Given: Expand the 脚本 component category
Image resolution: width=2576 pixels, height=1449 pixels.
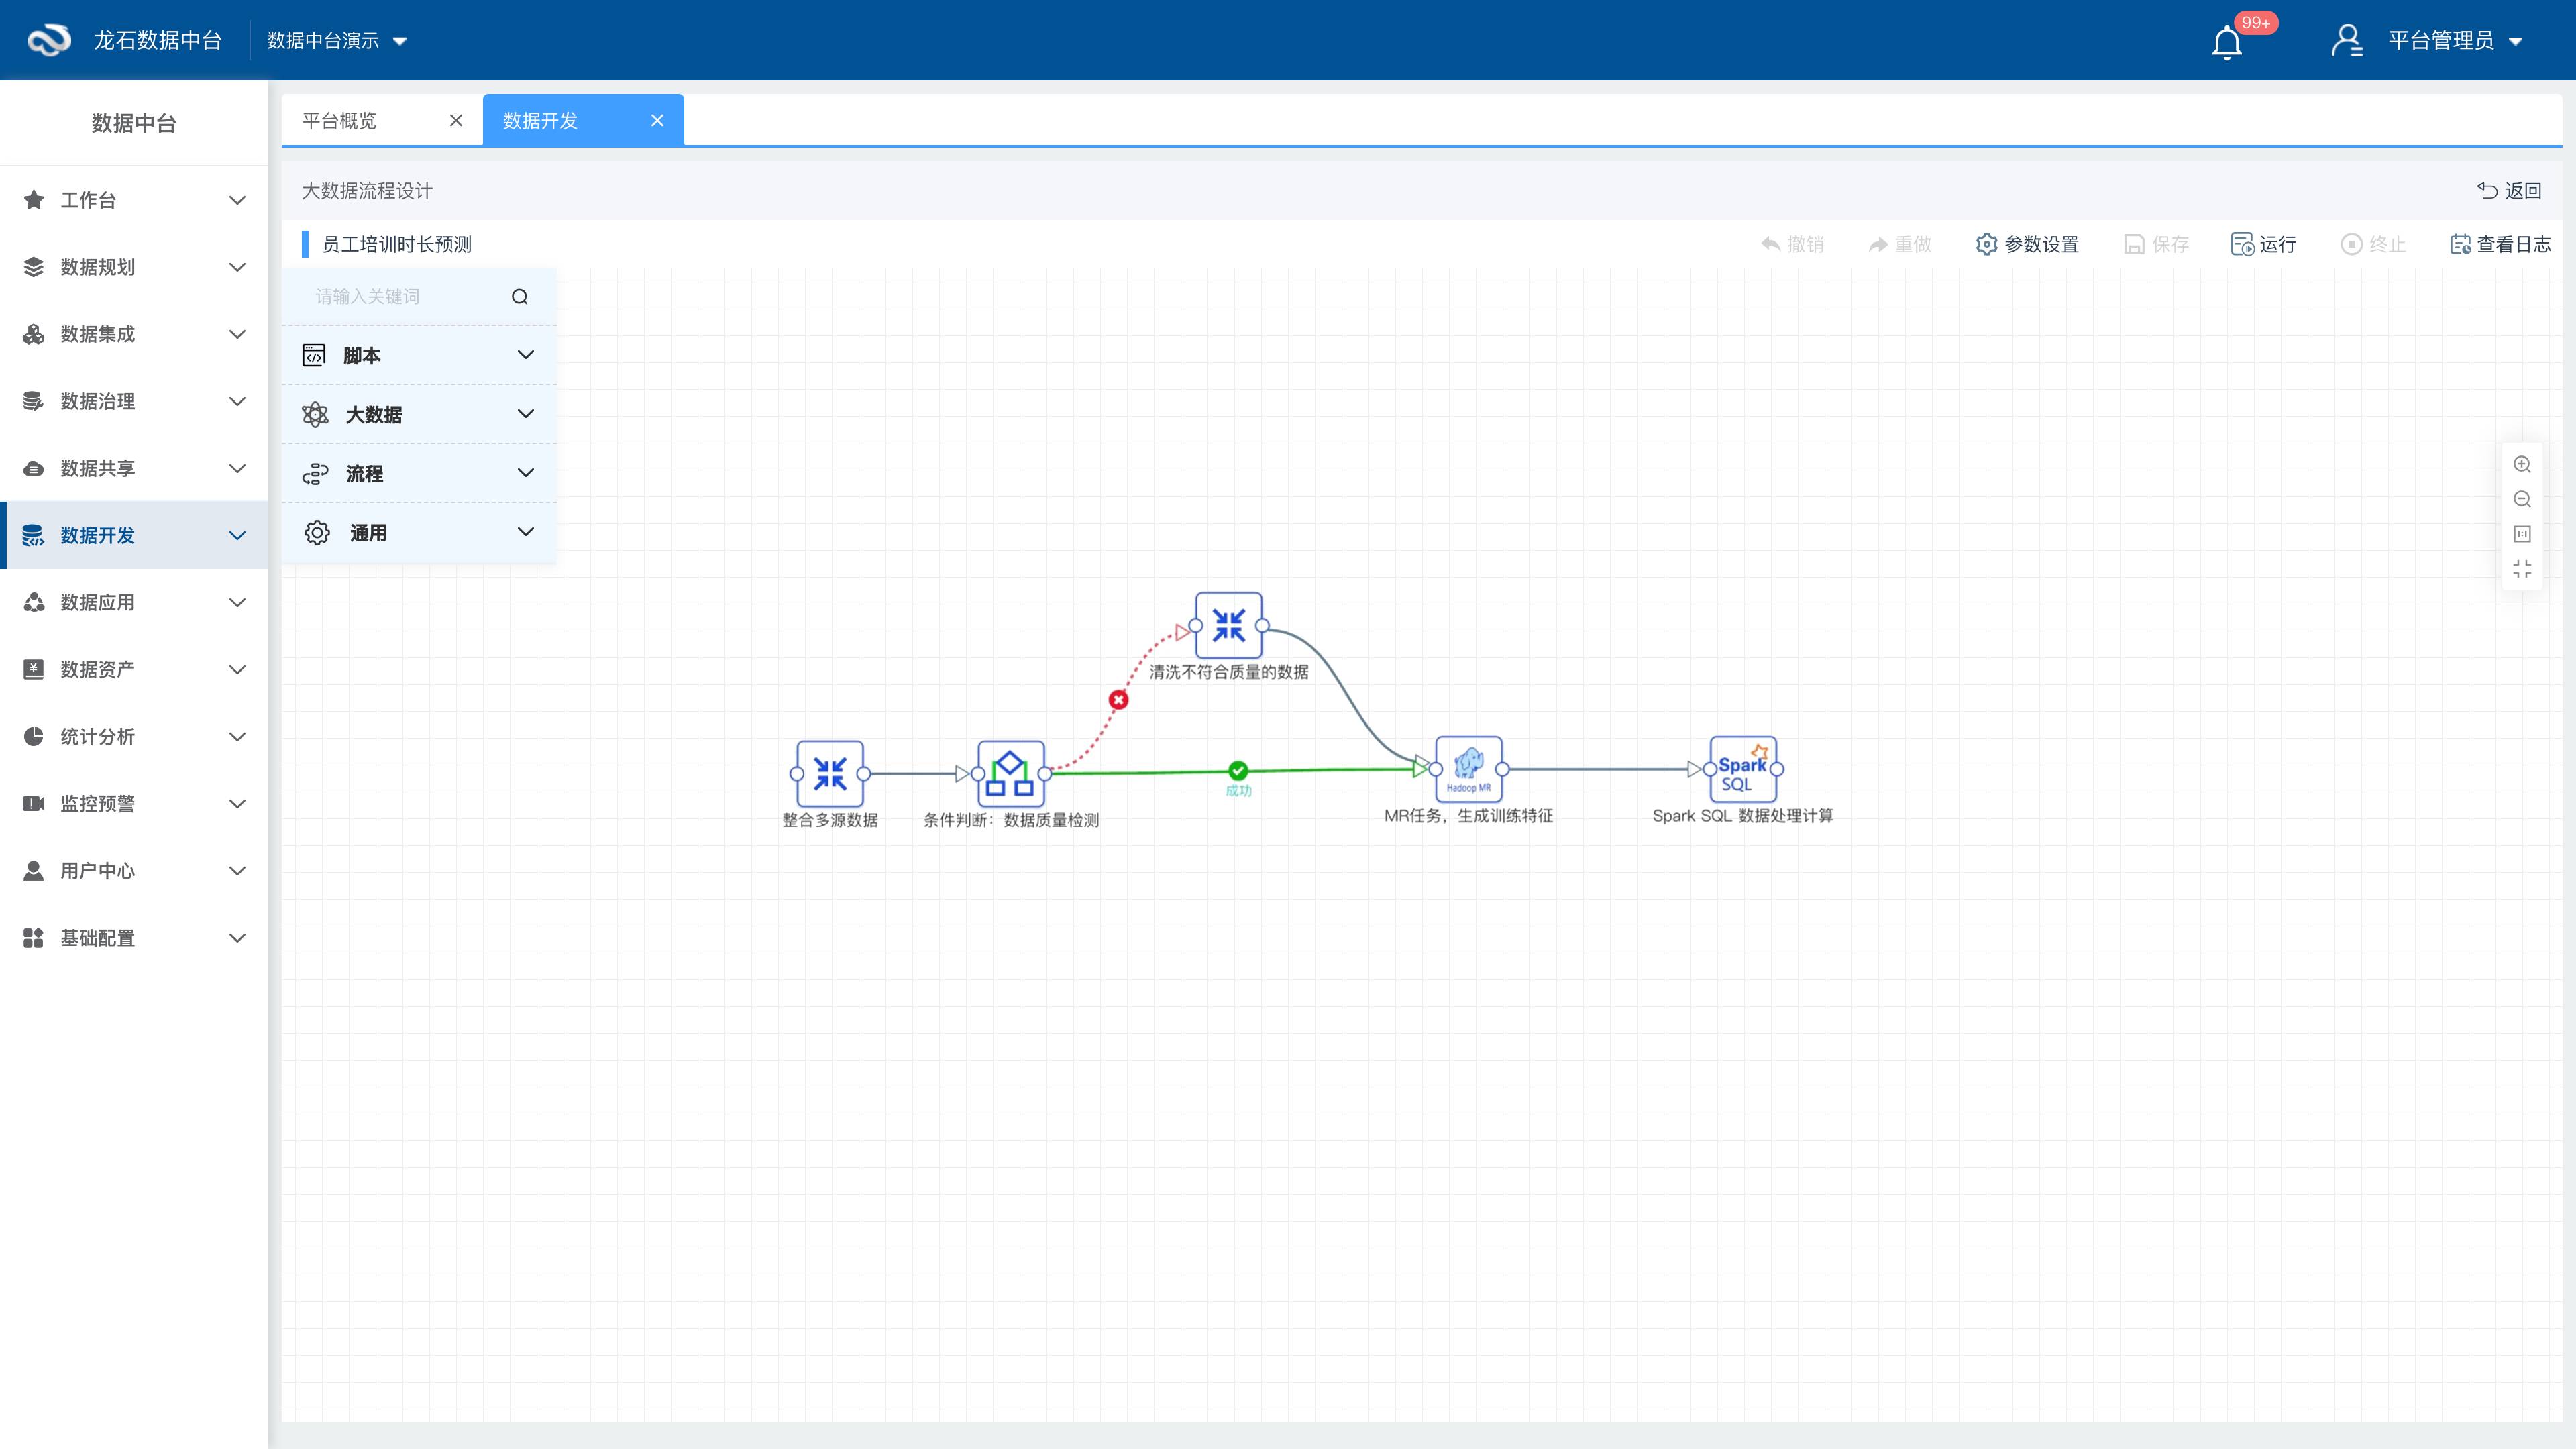Looking at the screenshot, I should [419, 355].
